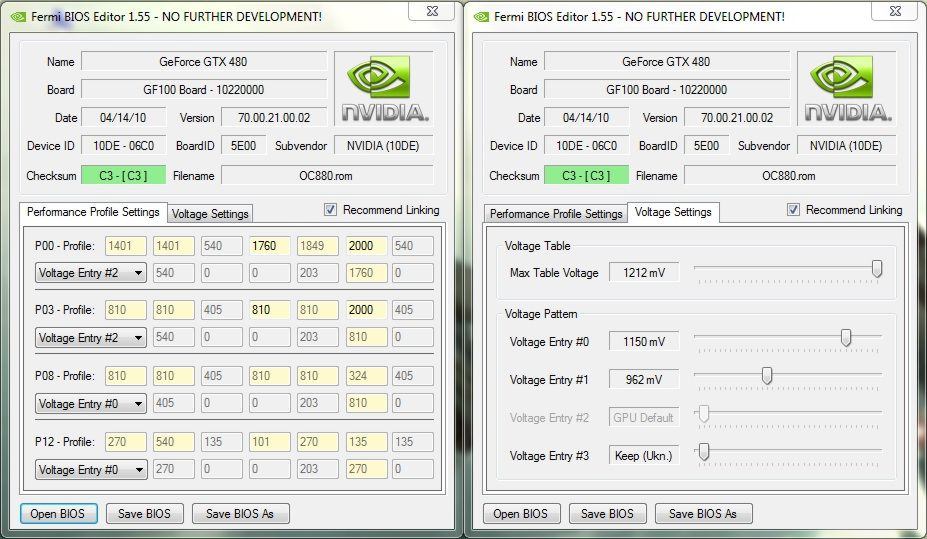Click the NVIDIA logo in the left window
The height and width of the screenshot is (539, 927).
pos(384,89)
